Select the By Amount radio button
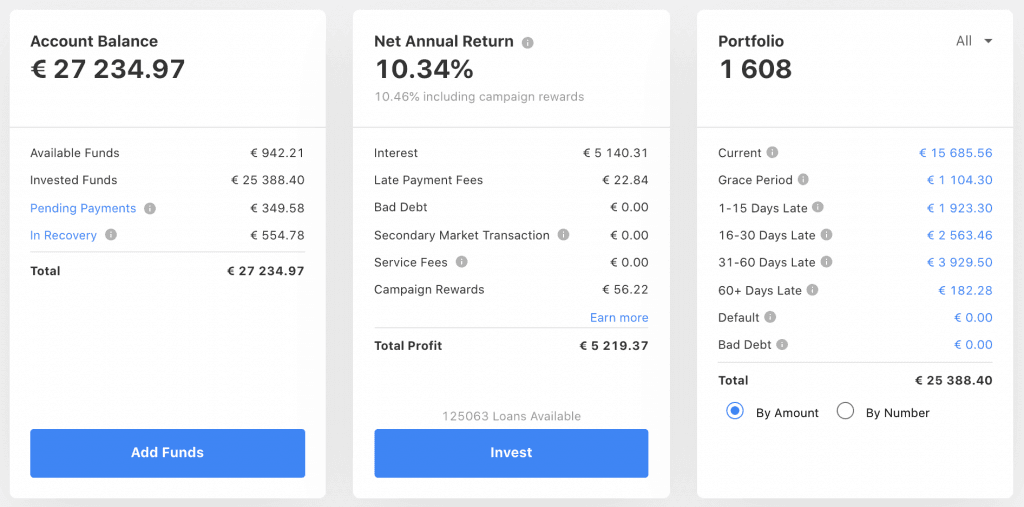 (735, 412)
